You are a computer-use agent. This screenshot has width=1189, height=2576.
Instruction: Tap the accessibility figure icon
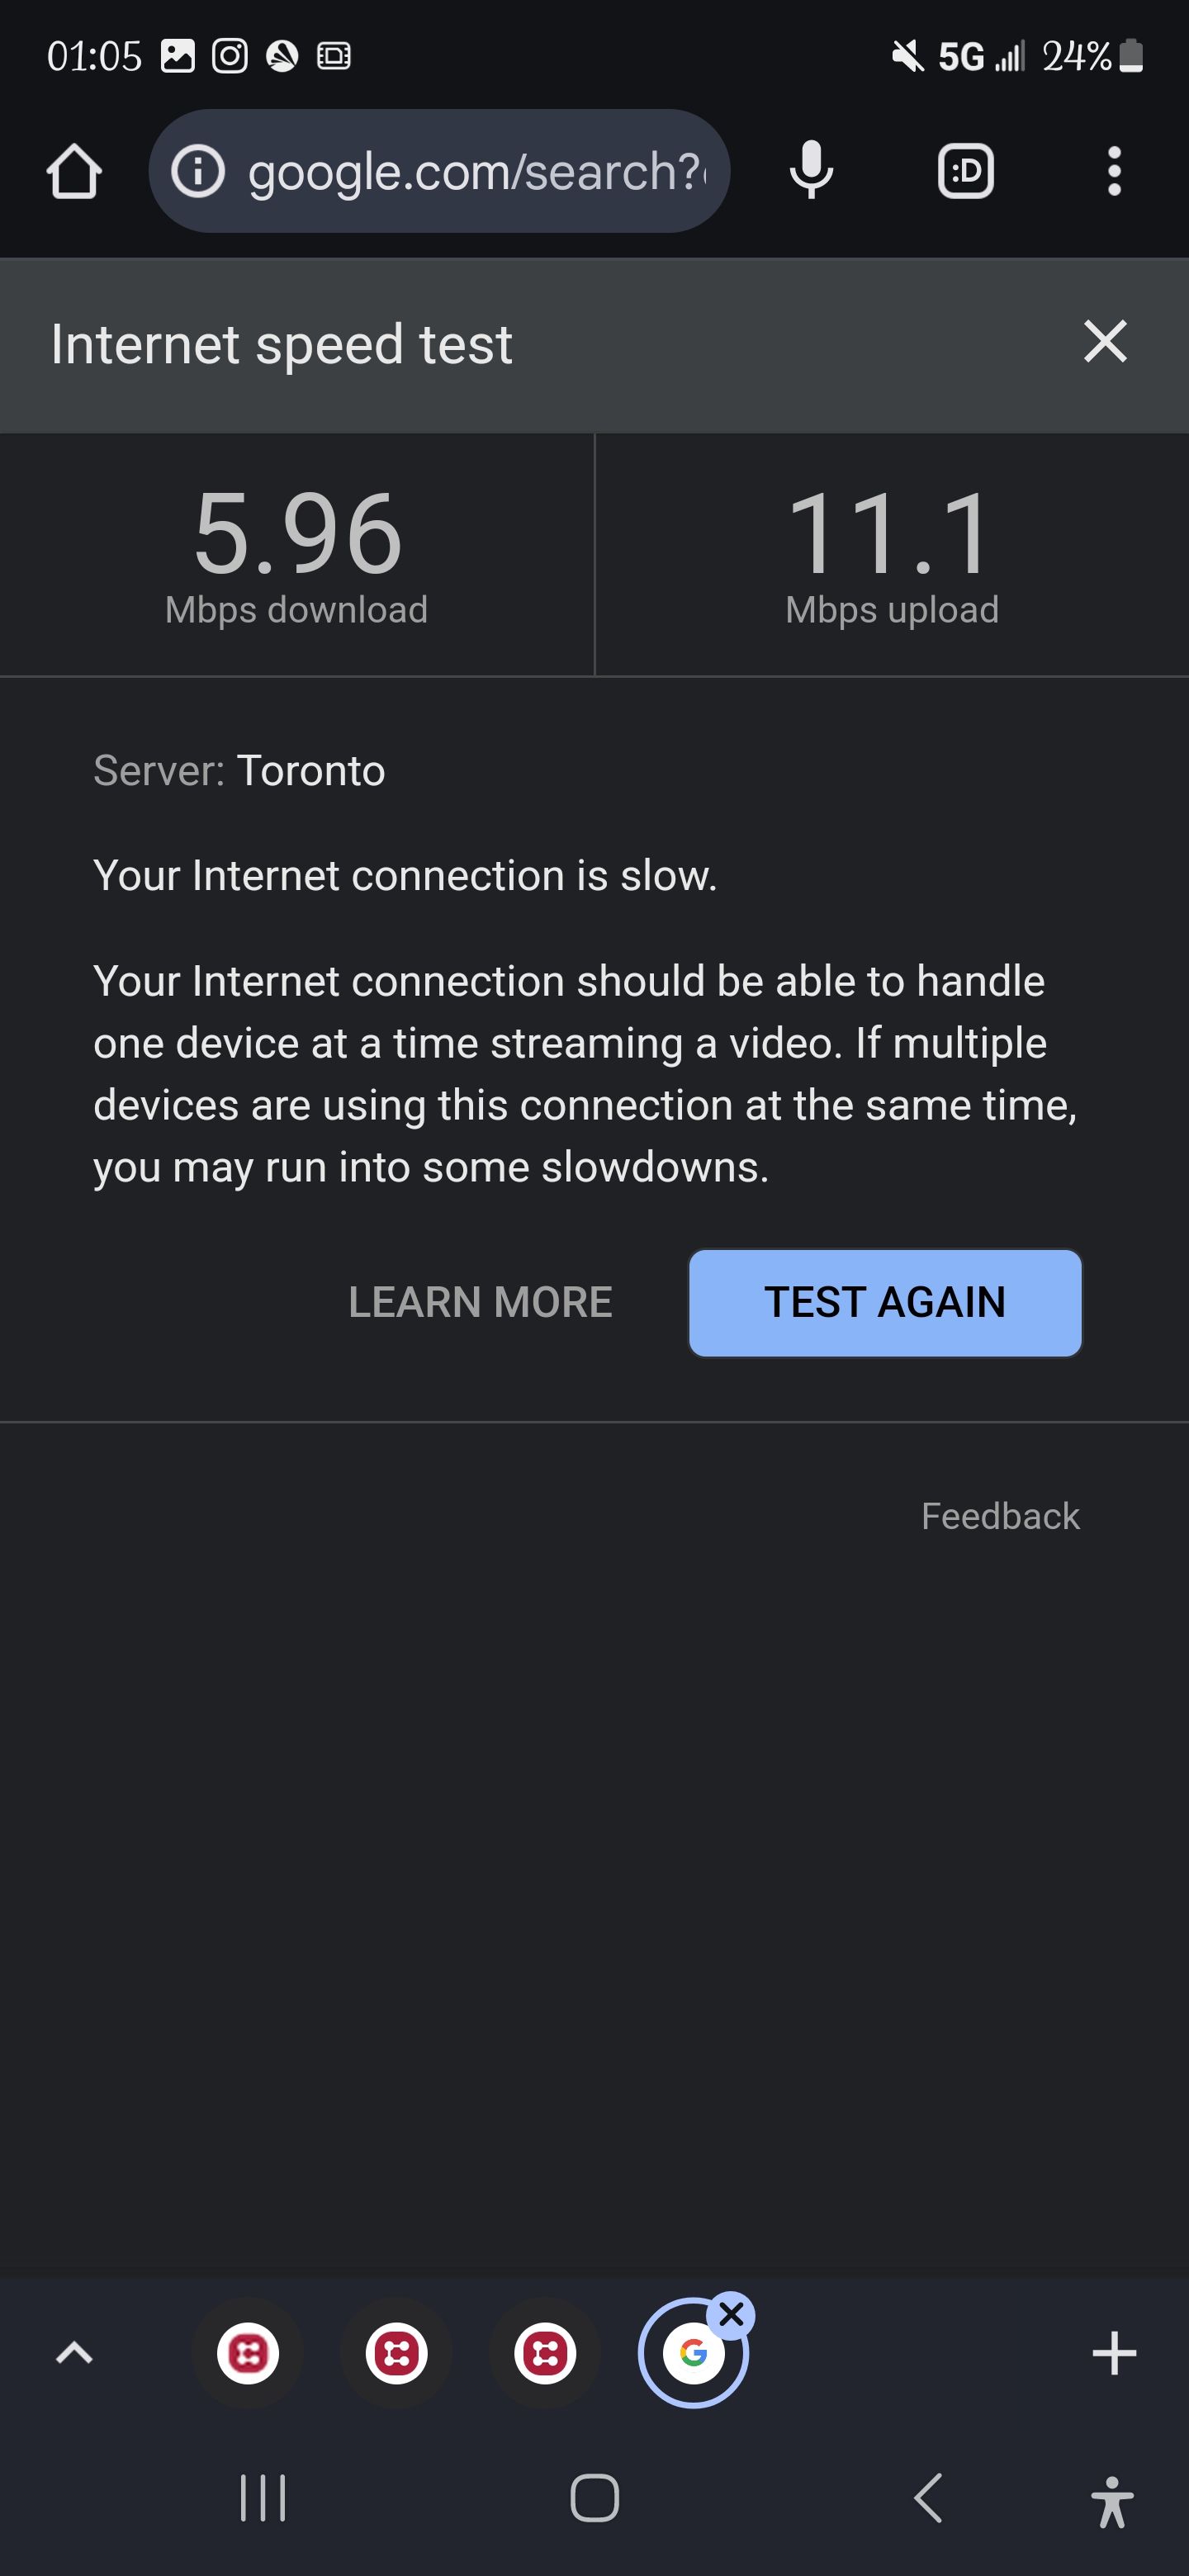point(1112,2500)
